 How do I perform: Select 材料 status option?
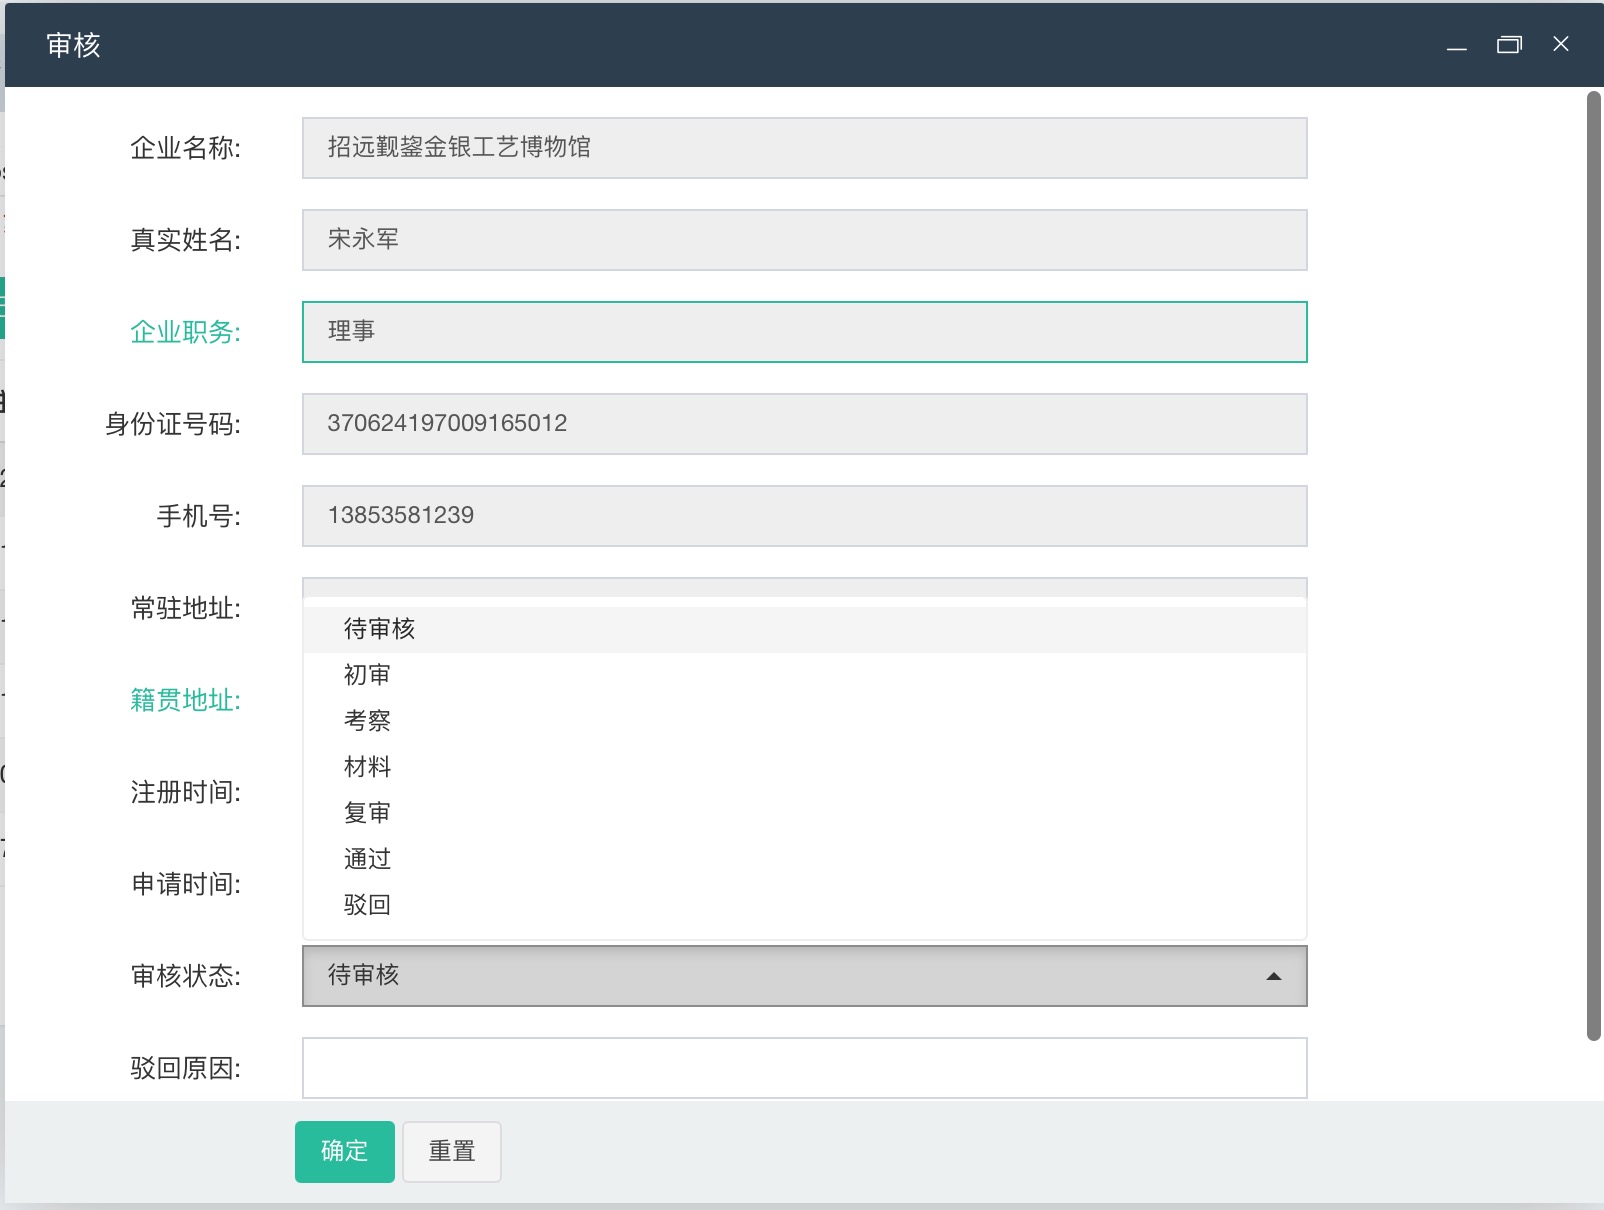click(367, 767)
